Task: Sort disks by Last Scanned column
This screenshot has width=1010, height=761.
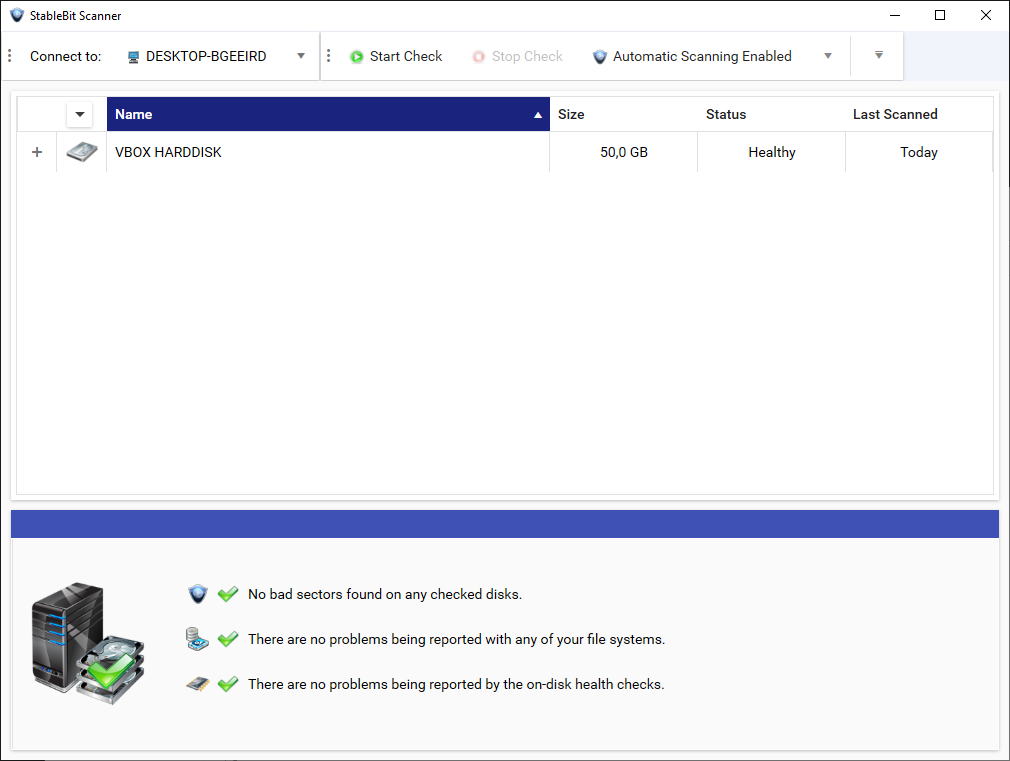Action: click(919, 114)
